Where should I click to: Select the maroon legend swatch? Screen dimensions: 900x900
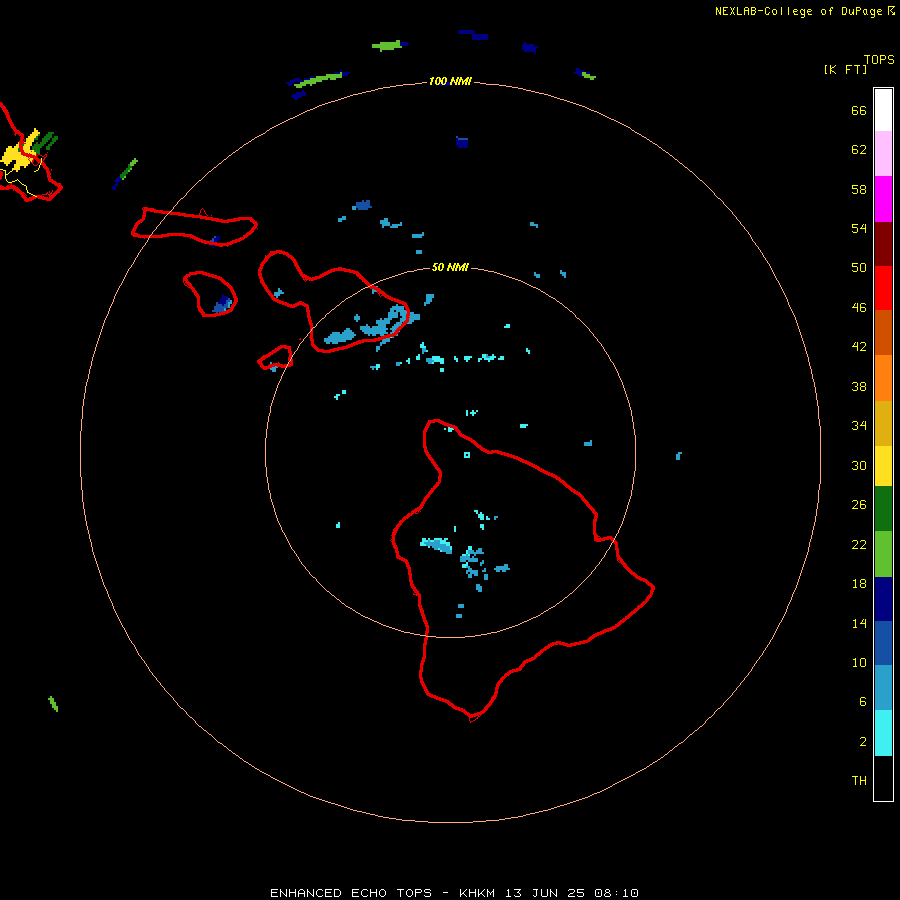click(x=883, y=243)
